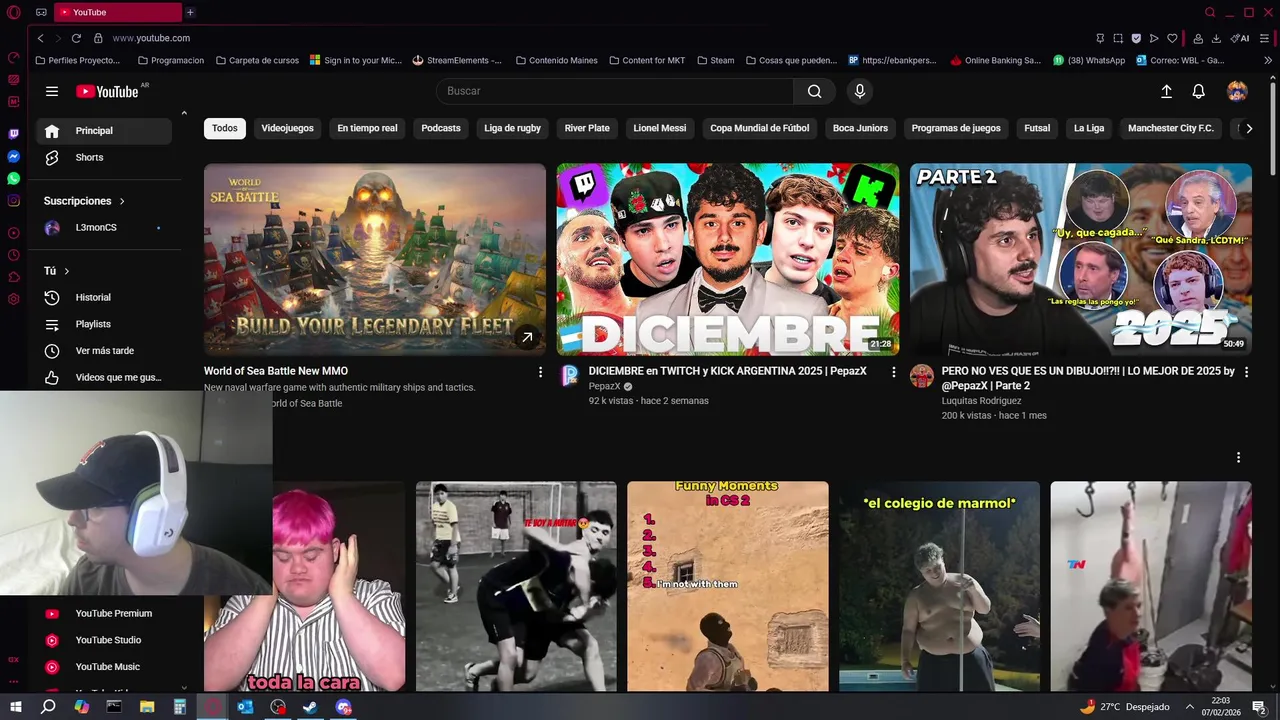Open the PepazX channel avatar
1280x720 pixels.
tap(570, 376)
